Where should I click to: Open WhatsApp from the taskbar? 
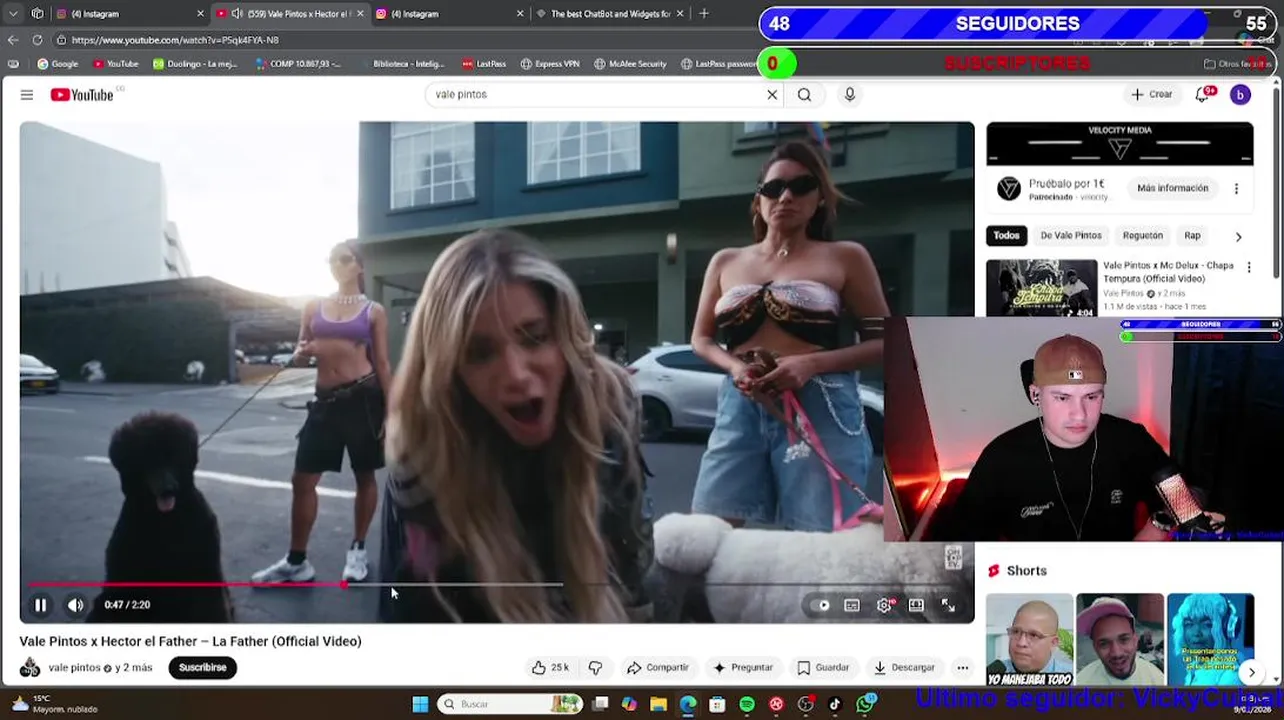(x=865, y=704)
